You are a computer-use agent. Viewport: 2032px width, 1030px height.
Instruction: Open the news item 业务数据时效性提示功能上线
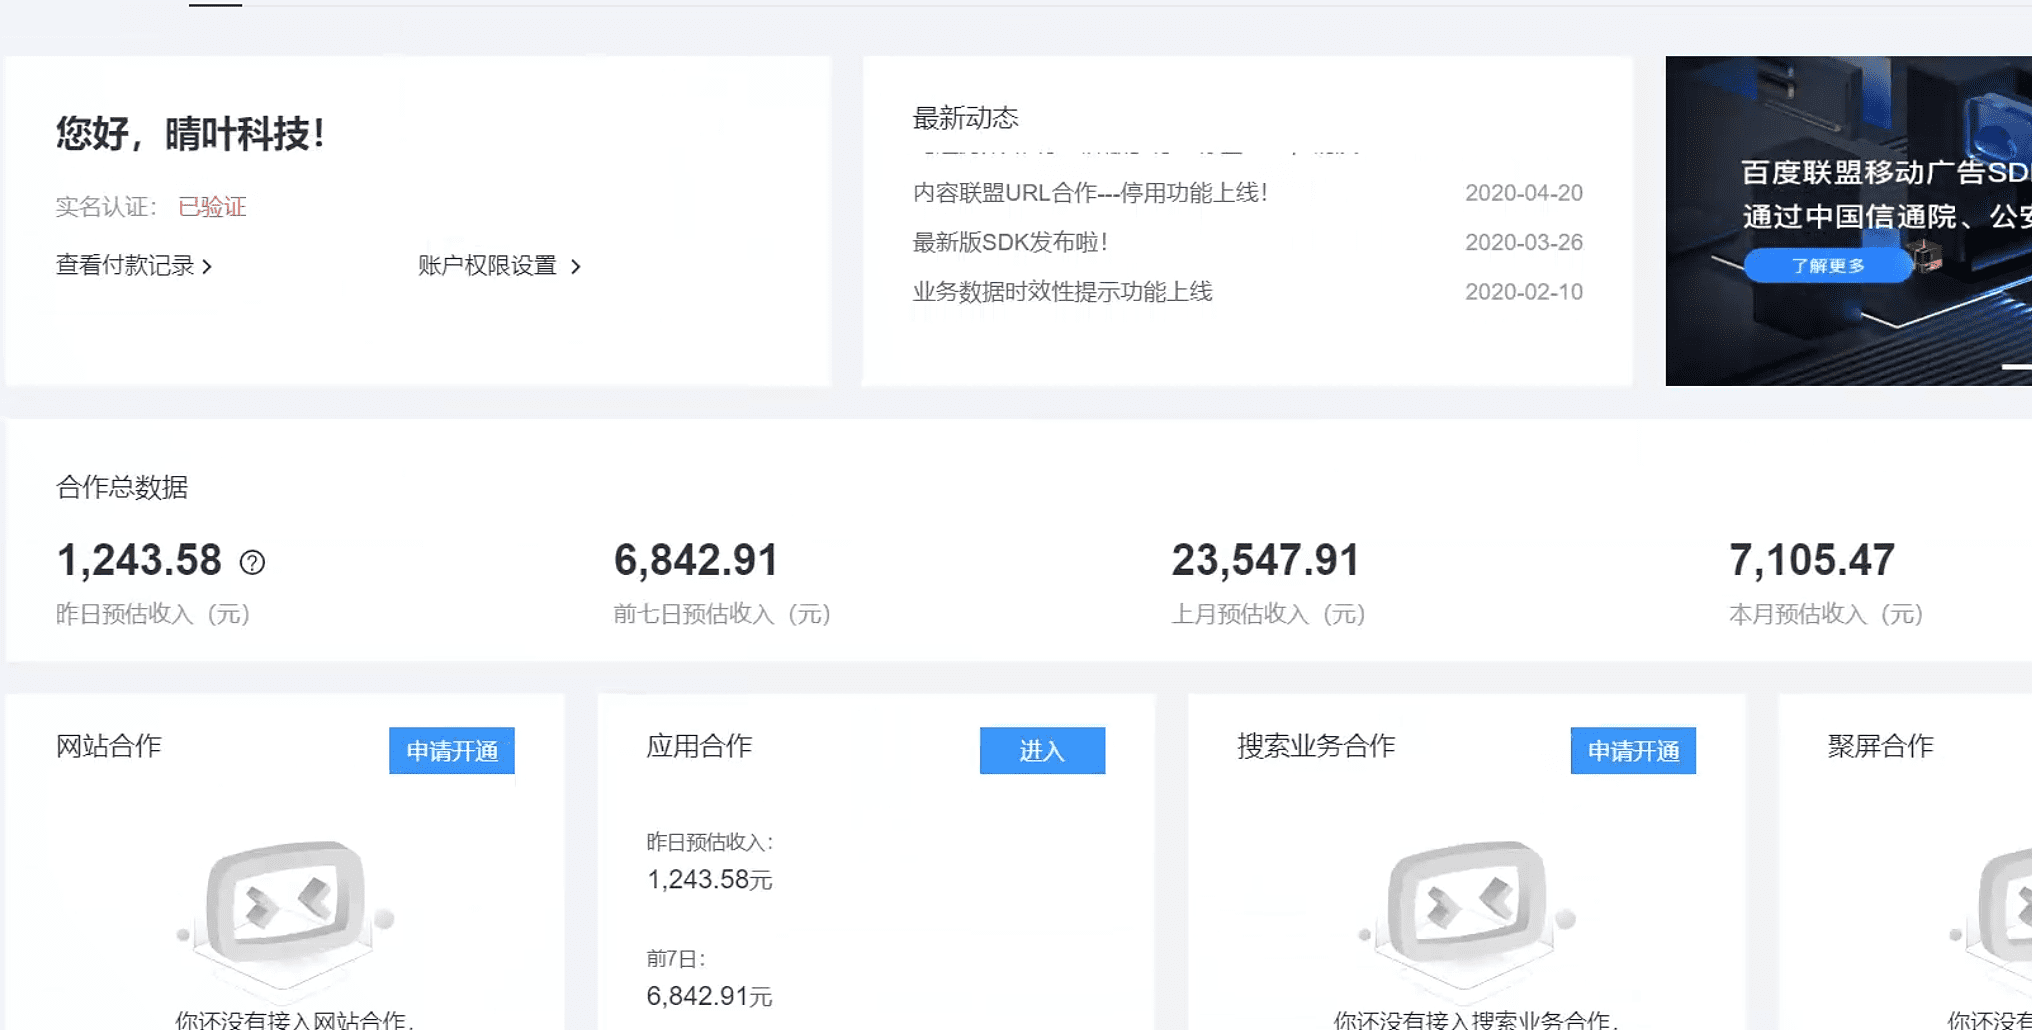[x=1060, y=291]
